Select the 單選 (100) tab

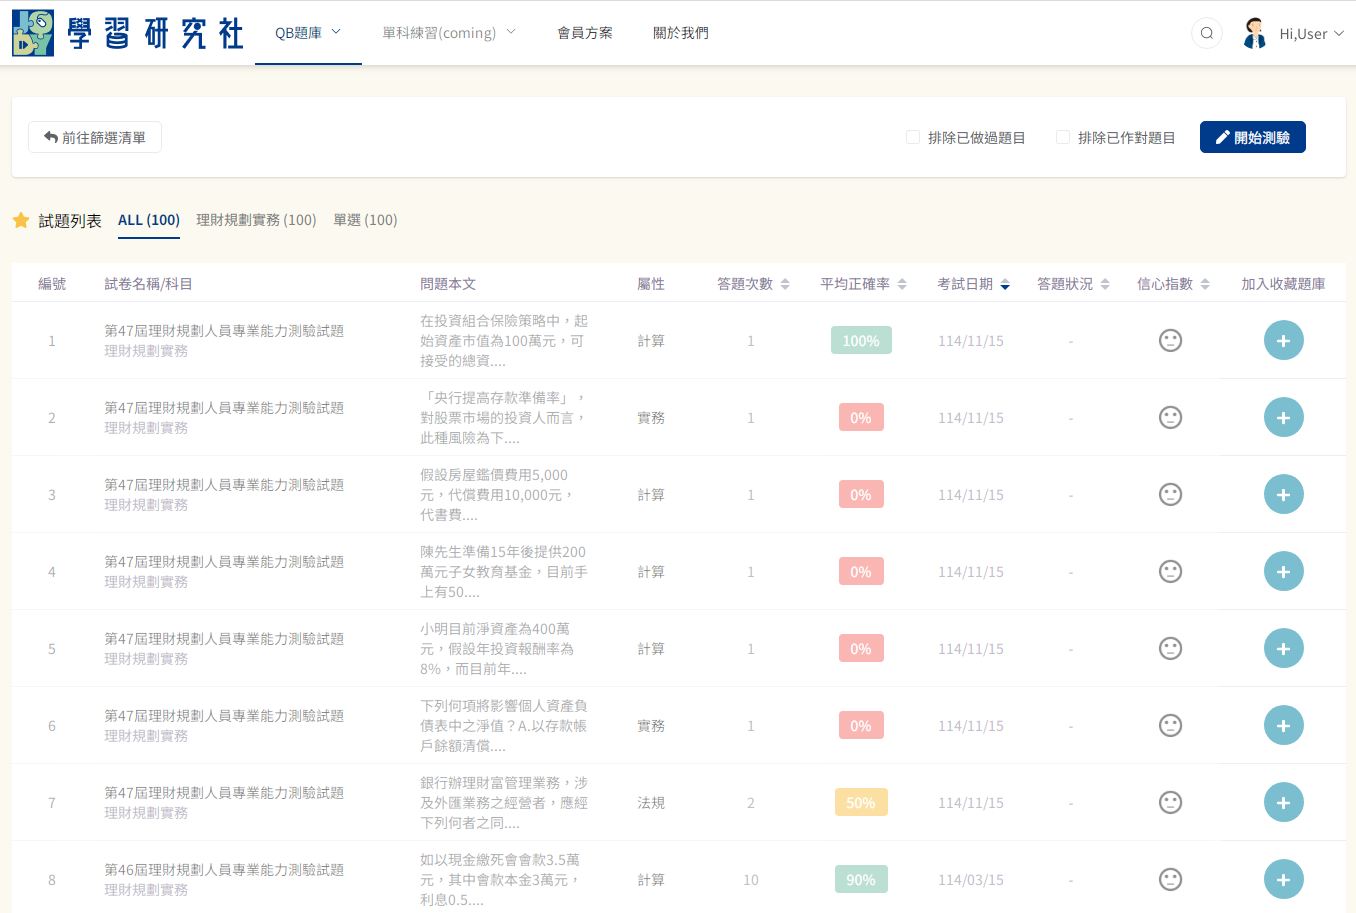click(365, 220)
